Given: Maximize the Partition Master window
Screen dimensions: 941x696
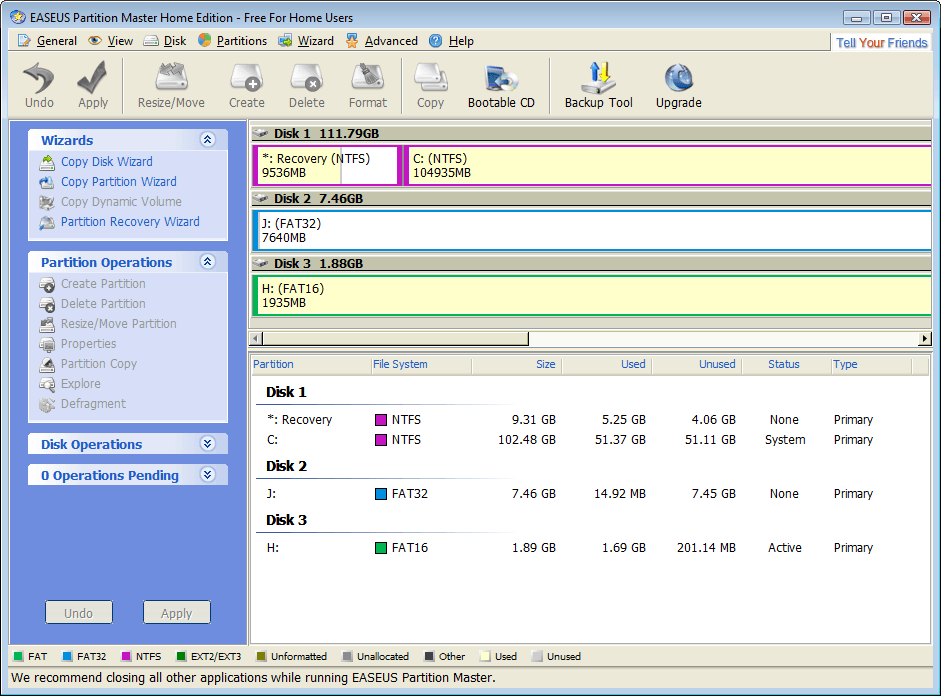Looking at the screenshot, I should [886, 17].
